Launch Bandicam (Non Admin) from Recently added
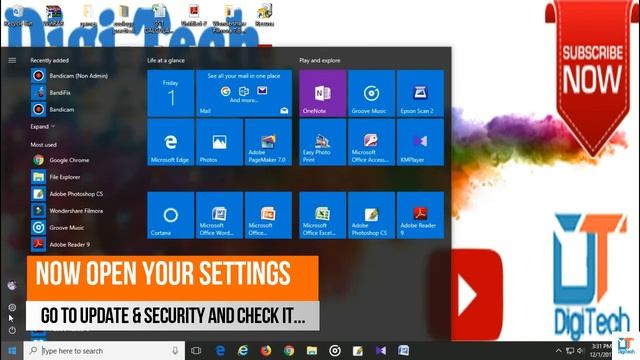Viewport: 640px width, 360px height. (x=69, y=76)
